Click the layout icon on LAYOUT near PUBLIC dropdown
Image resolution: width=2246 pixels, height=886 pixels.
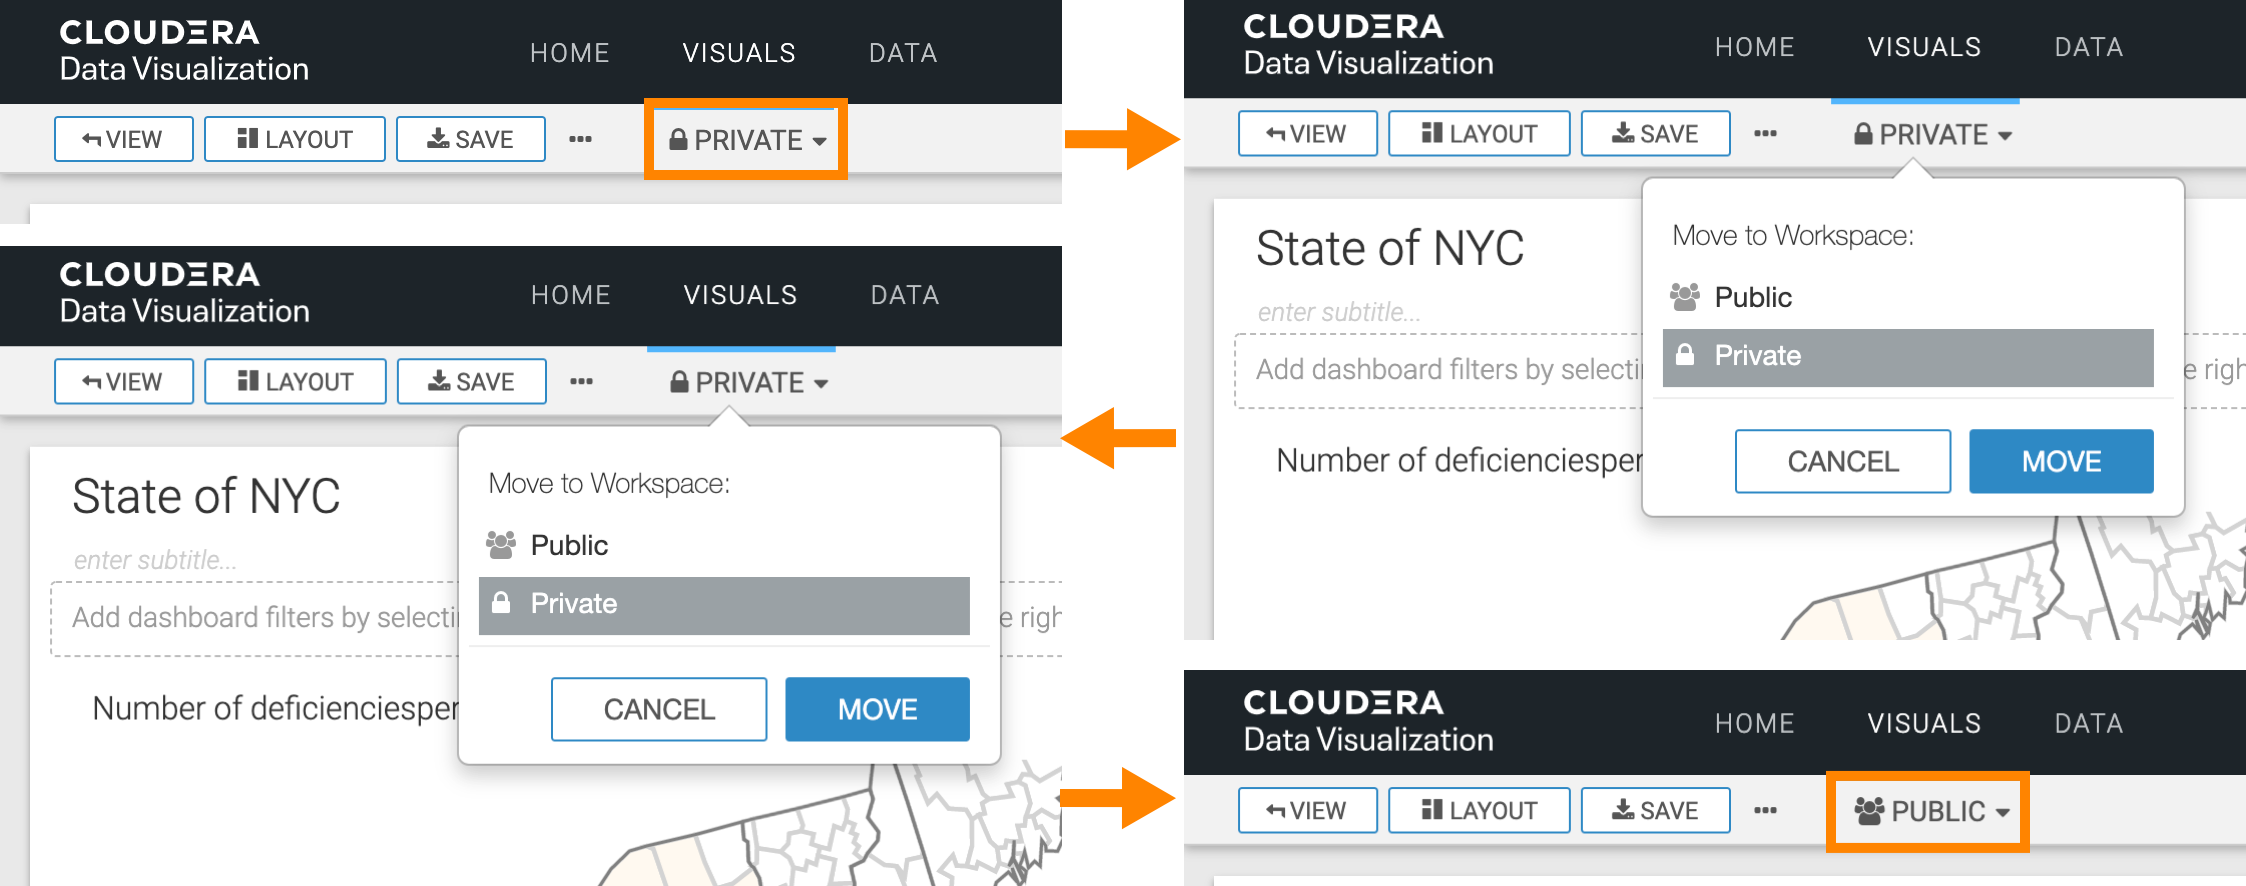point(1432,809)
